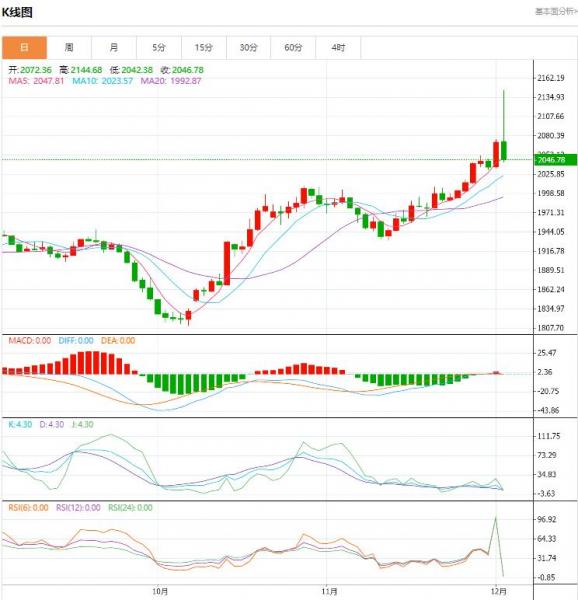Click the RSI(24) indicator label
Image resolution: width=578 pixels, height=600 pixels.
(x=130, y=508)
